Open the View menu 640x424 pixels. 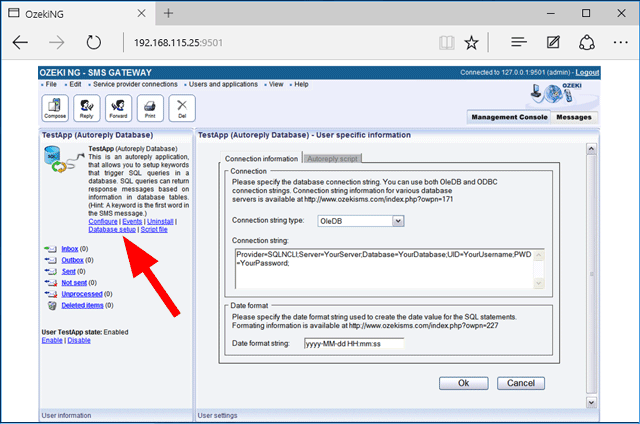pos(276,84)
